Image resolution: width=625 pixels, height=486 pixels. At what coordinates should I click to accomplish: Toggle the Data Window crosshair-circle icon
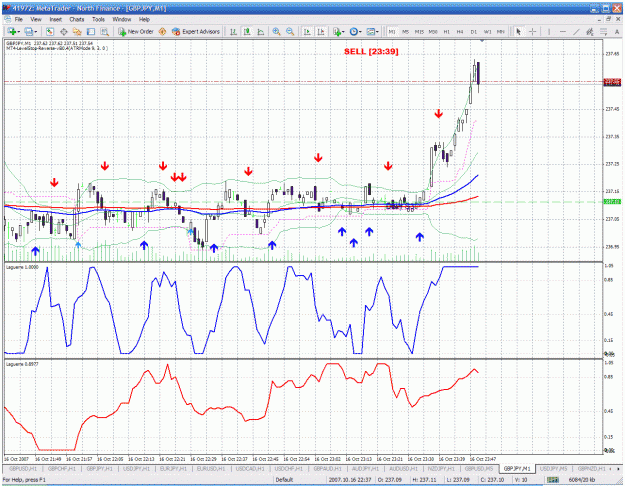click(x=63, y=31)
